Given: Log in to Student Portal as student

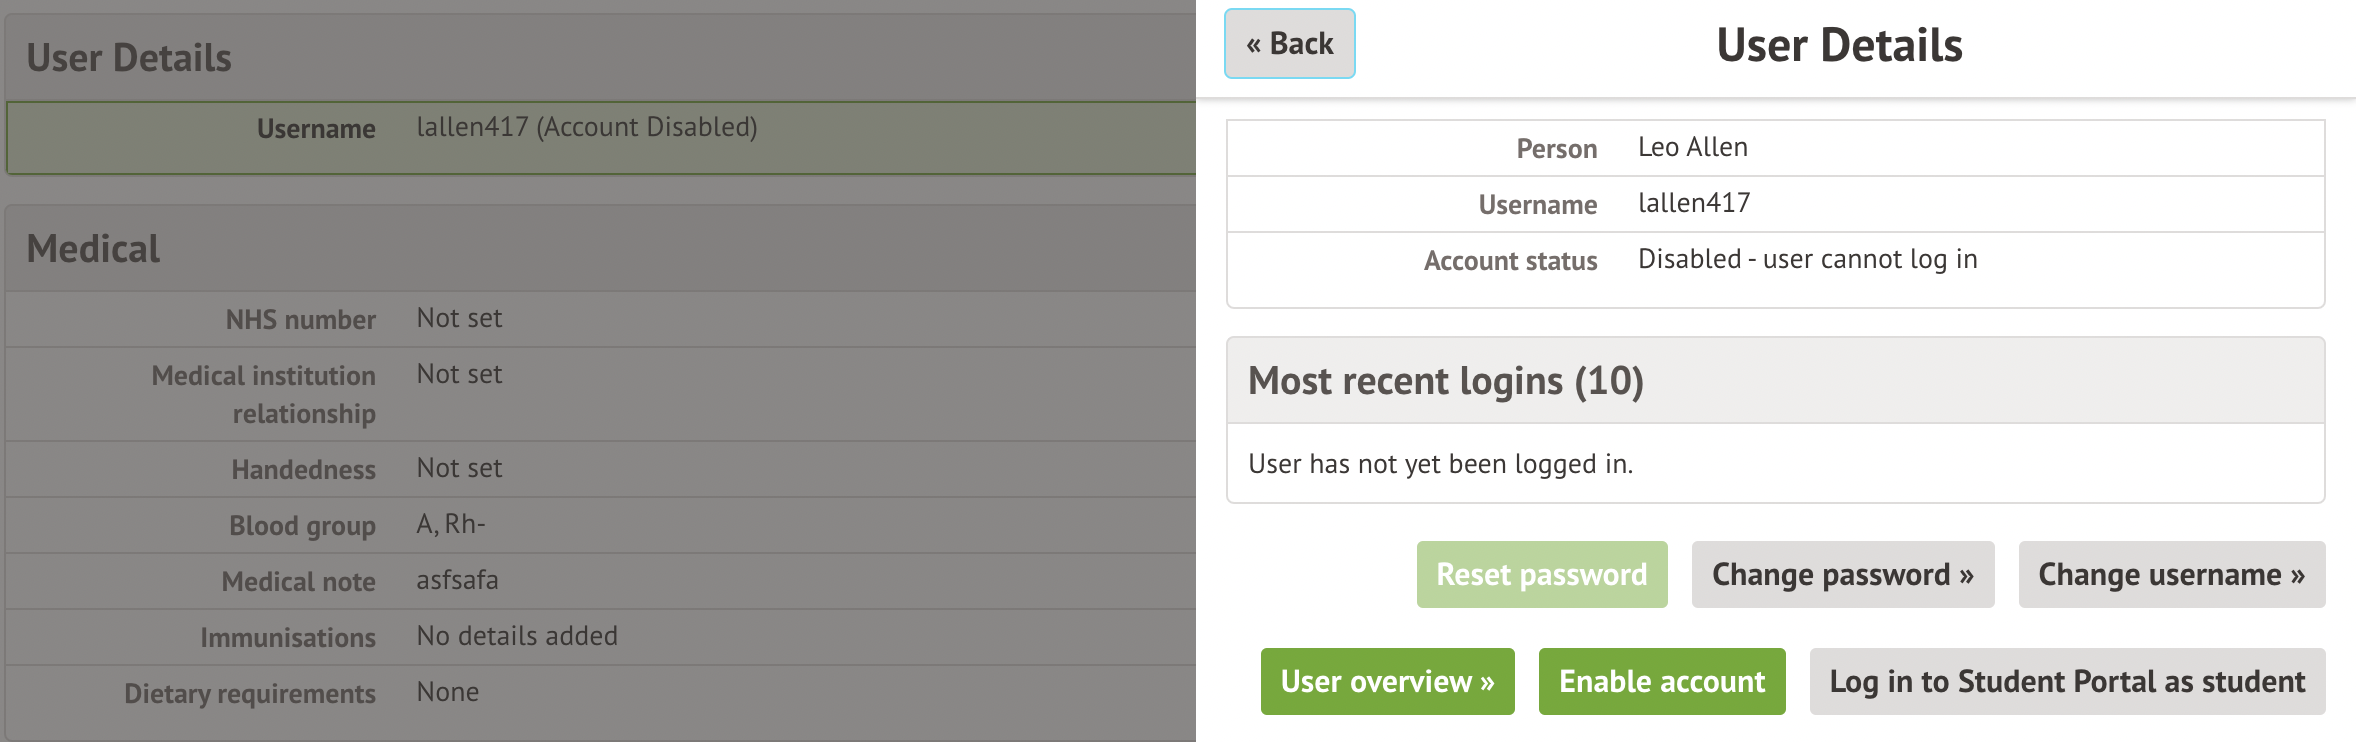Looking at the screenshot, I should coord(2067,682).
